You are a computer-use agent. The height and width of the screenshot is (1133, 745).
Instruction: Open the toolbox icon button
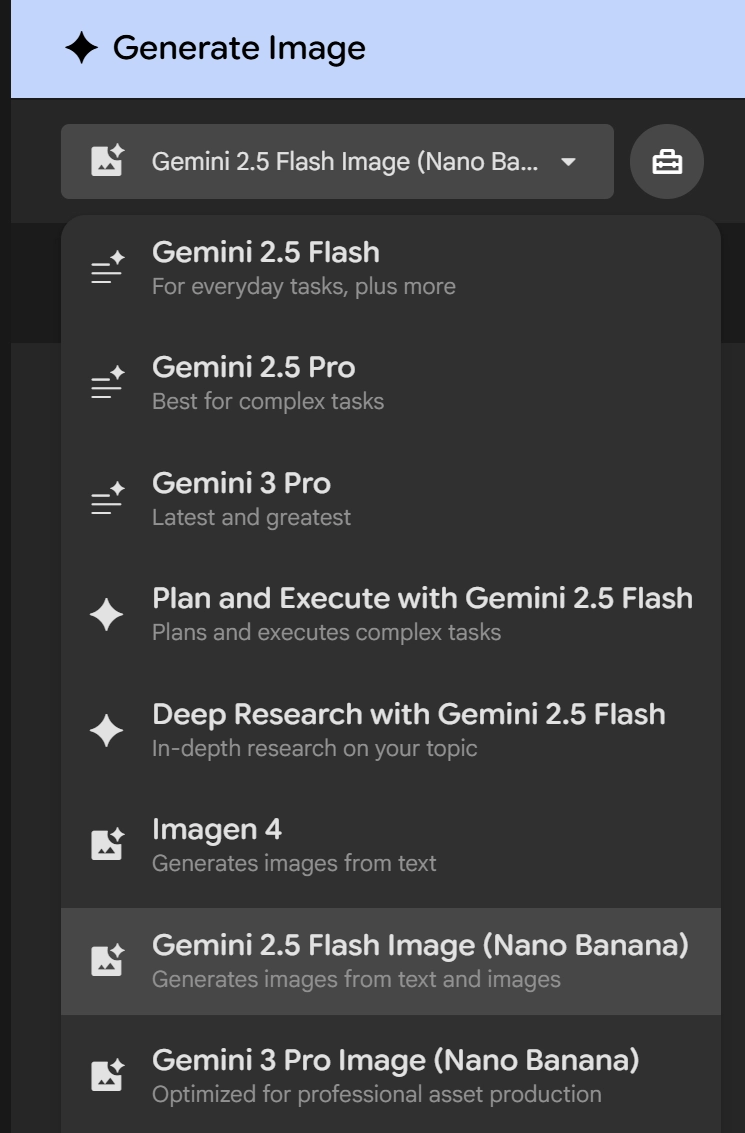click(x=667, y=161)
